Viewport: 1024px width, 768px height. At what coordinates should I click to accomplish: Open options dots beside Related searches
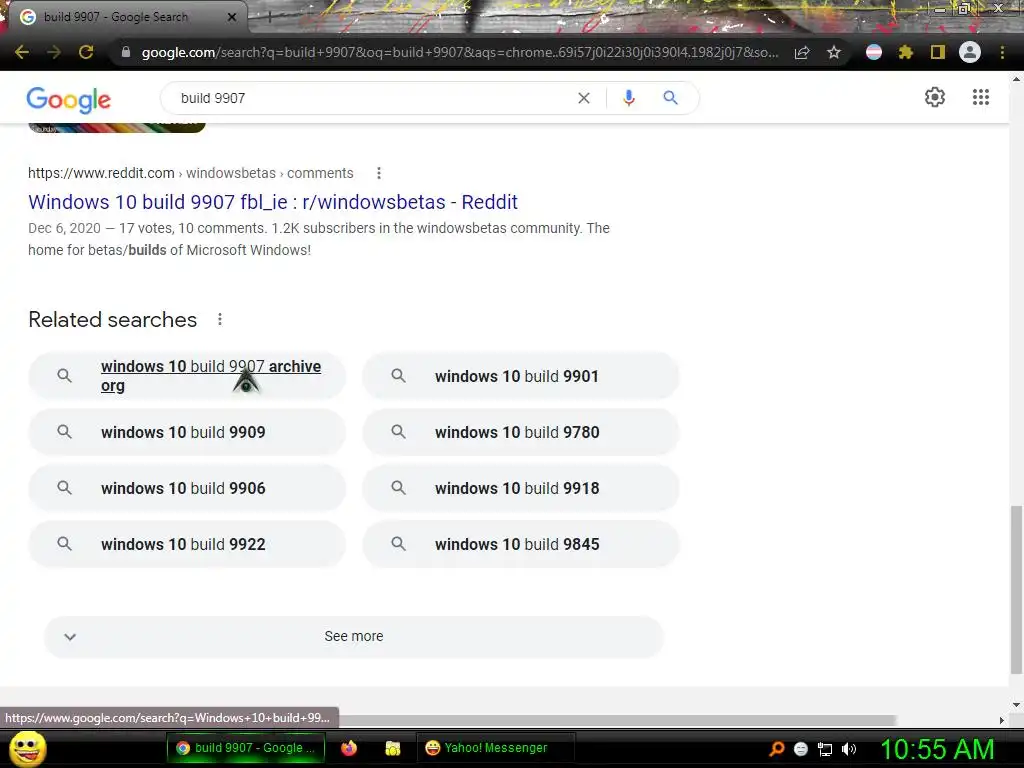point(220,319)
